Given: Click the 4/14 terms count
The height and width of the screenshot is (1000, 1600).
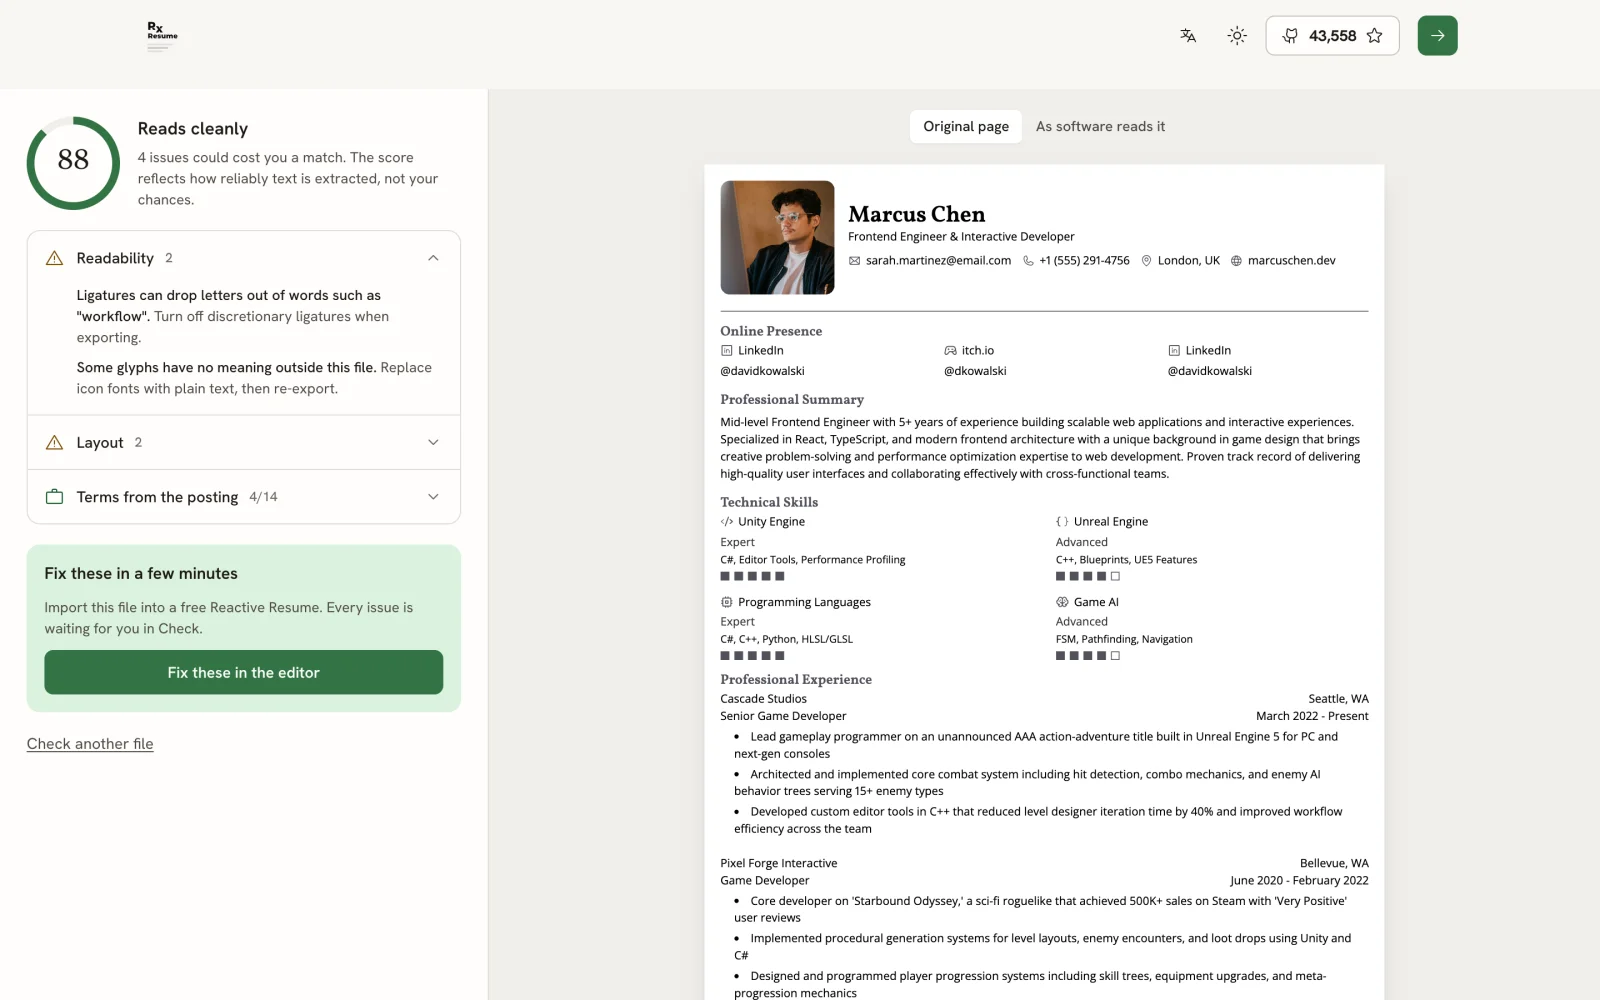Looking at the screenshot, I should [x=263, y=497].
